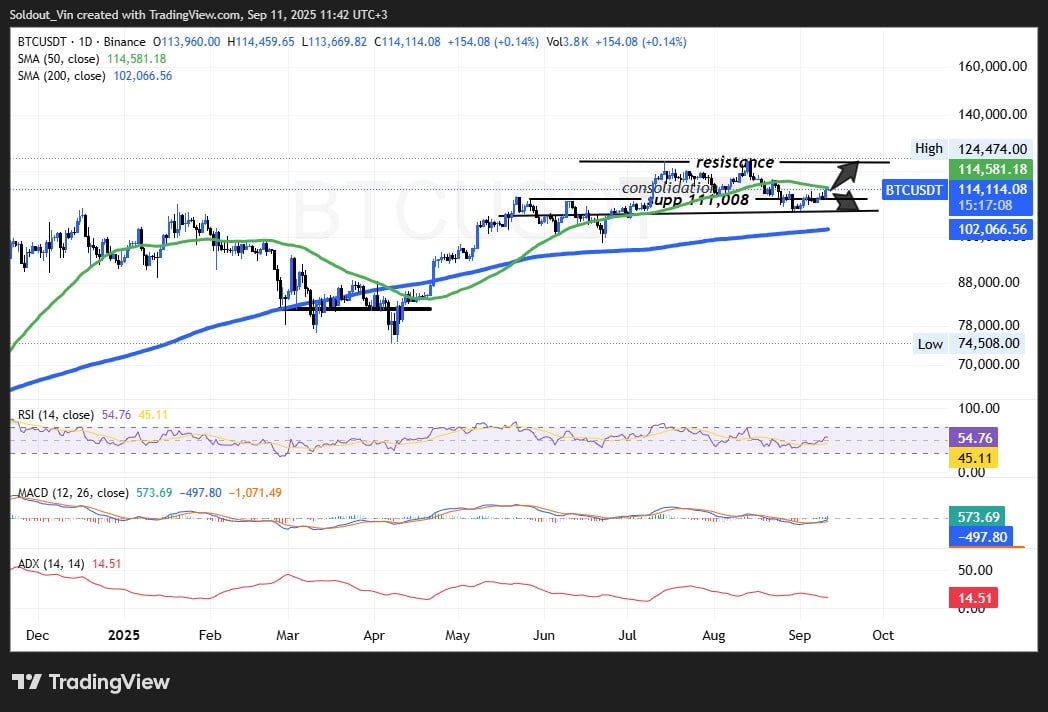Image resolution: width=1048 pixels, height=712 pixels.
Task: Click the blue 102,066.56 SMA axis label
Action: pos(992,229)
